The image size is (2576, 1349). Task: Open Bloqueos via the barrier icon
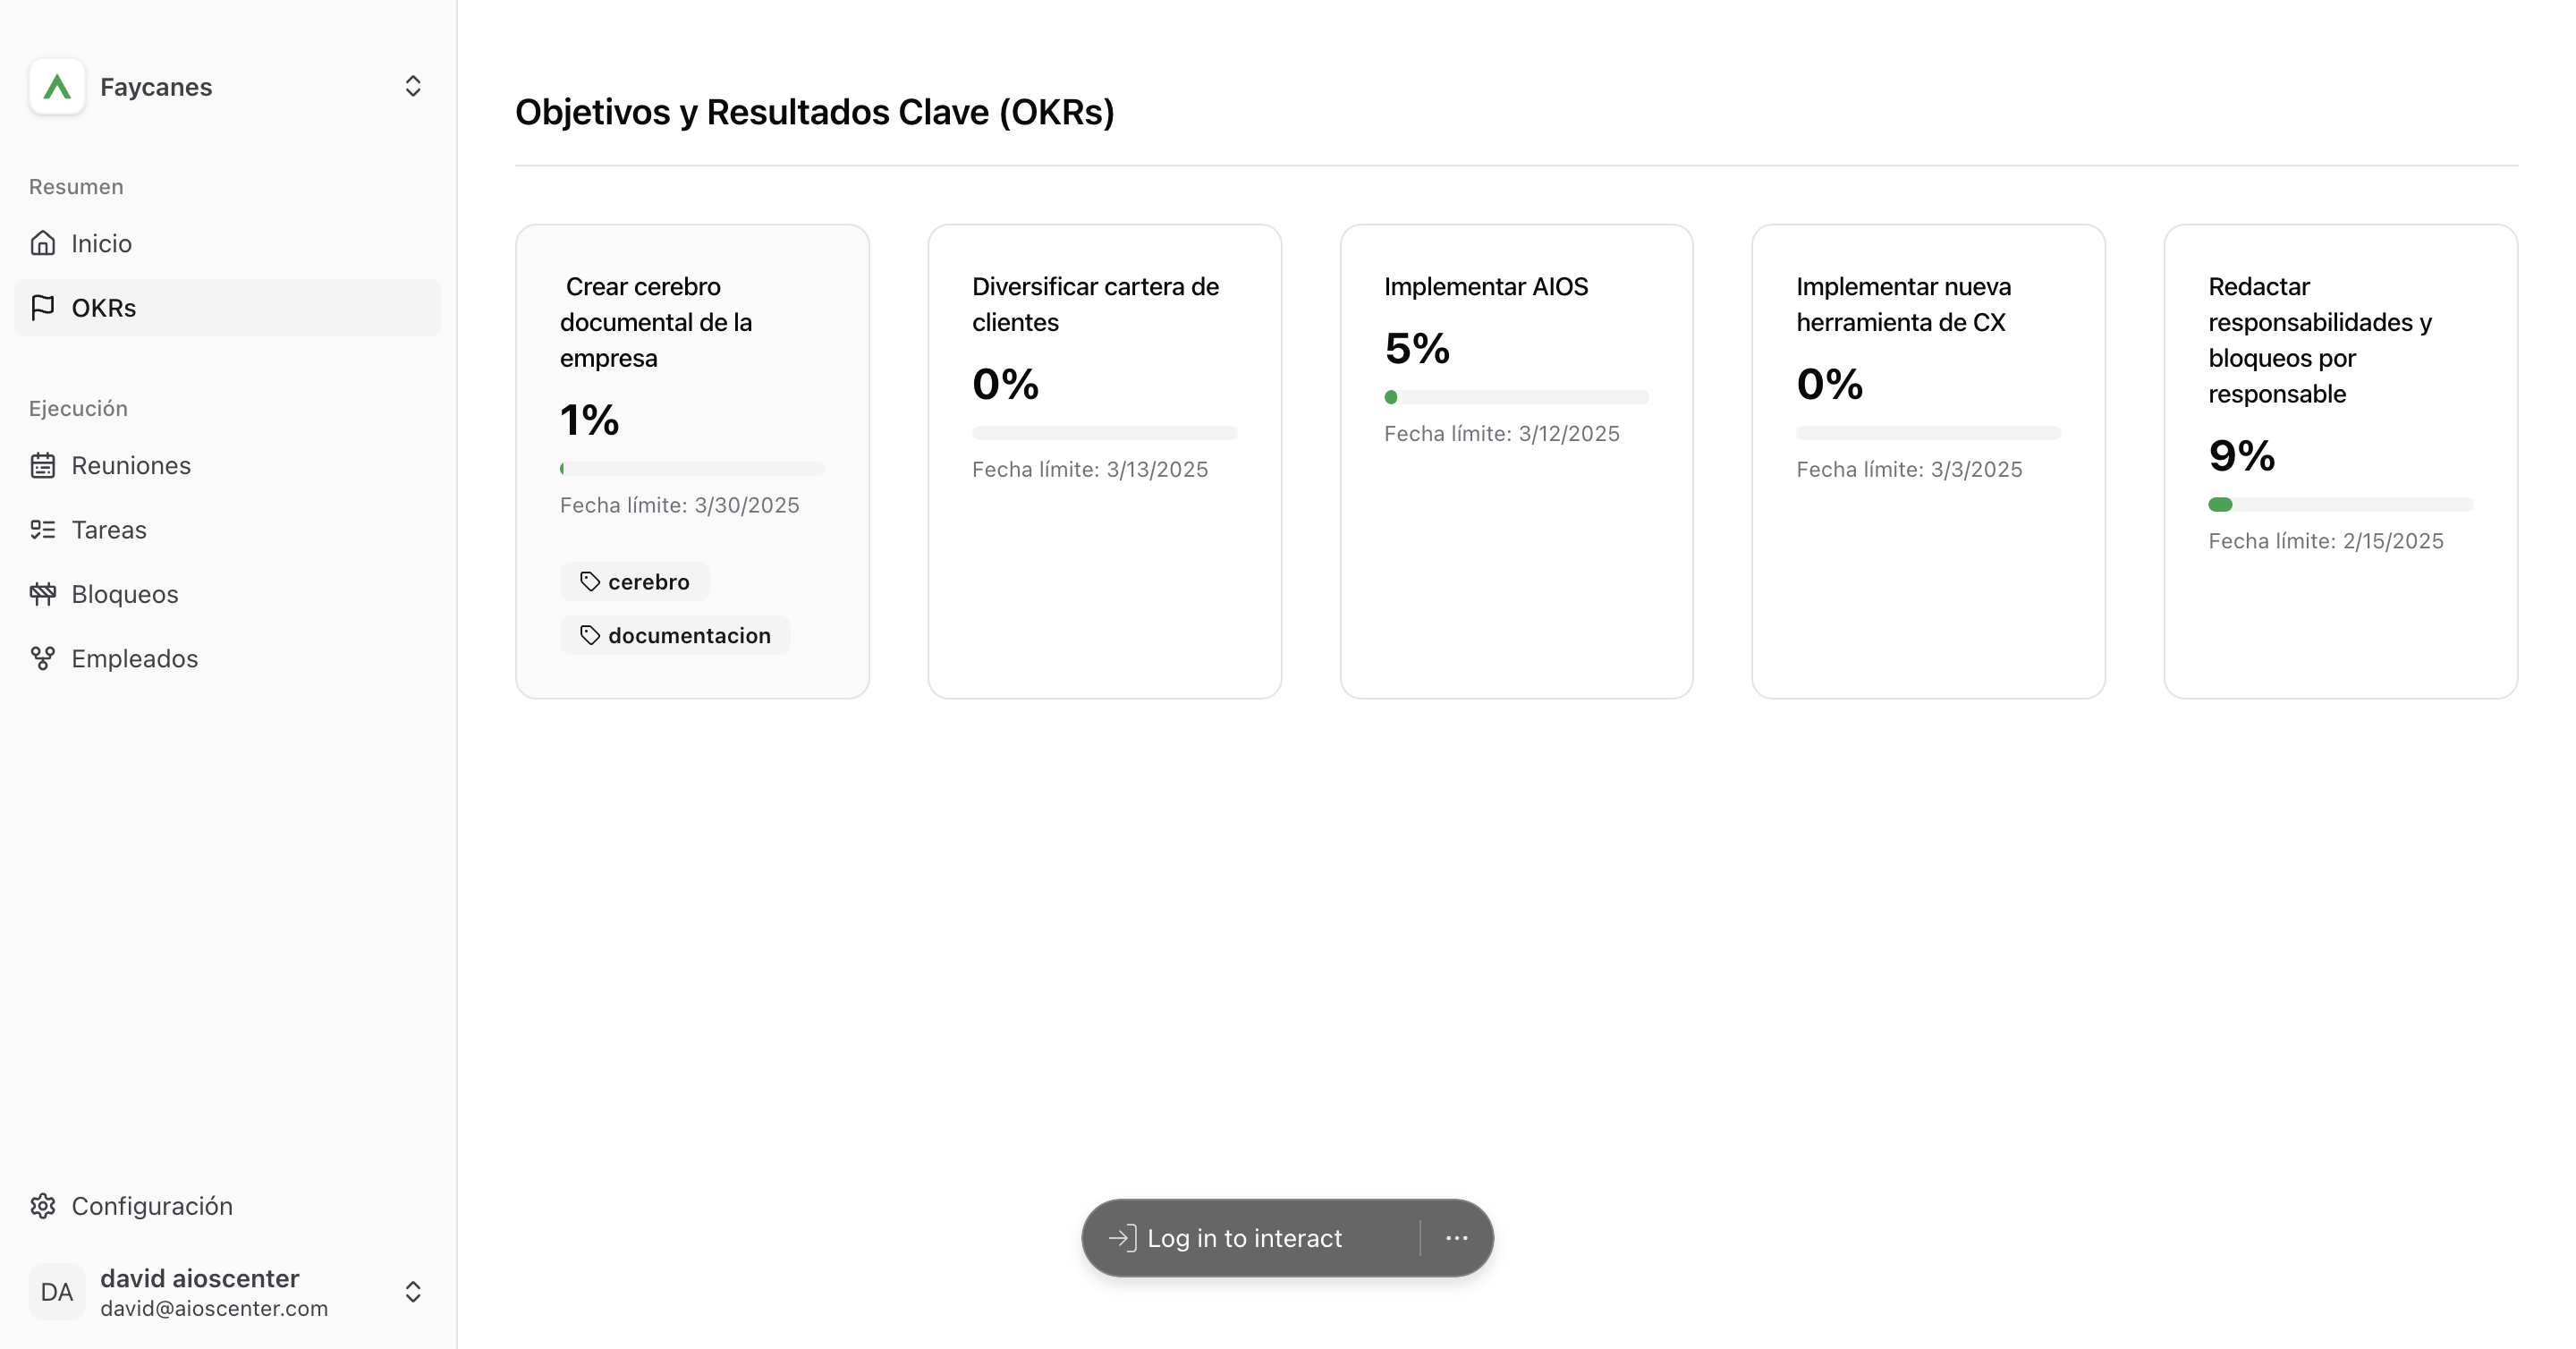(x=43, y=594)
